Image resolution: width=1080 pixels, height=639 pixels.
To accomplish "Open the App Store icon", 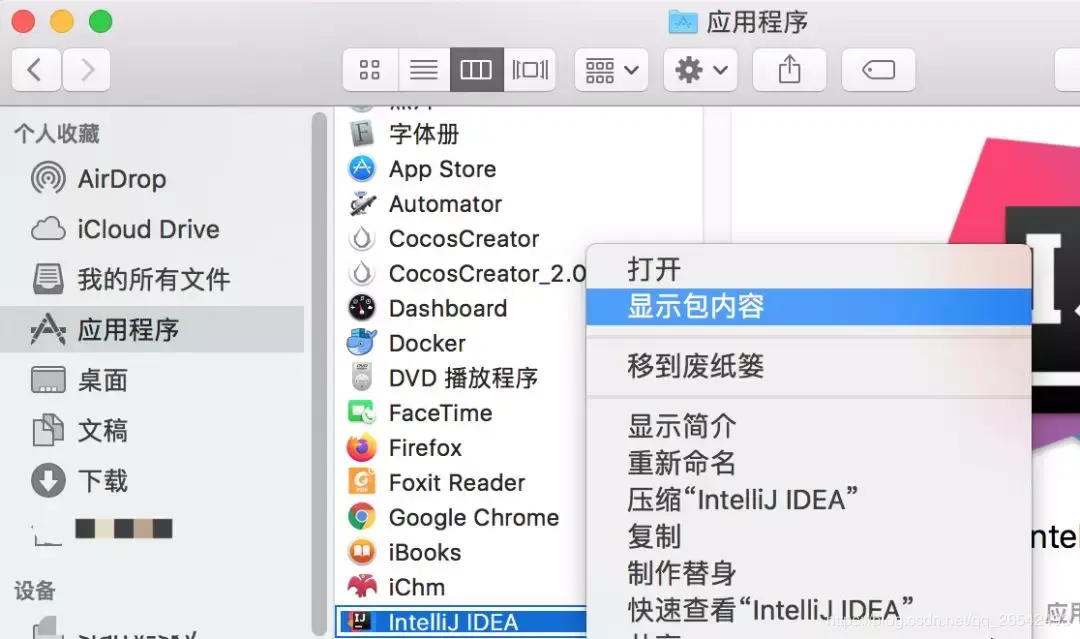I will (x=360, y=168).
